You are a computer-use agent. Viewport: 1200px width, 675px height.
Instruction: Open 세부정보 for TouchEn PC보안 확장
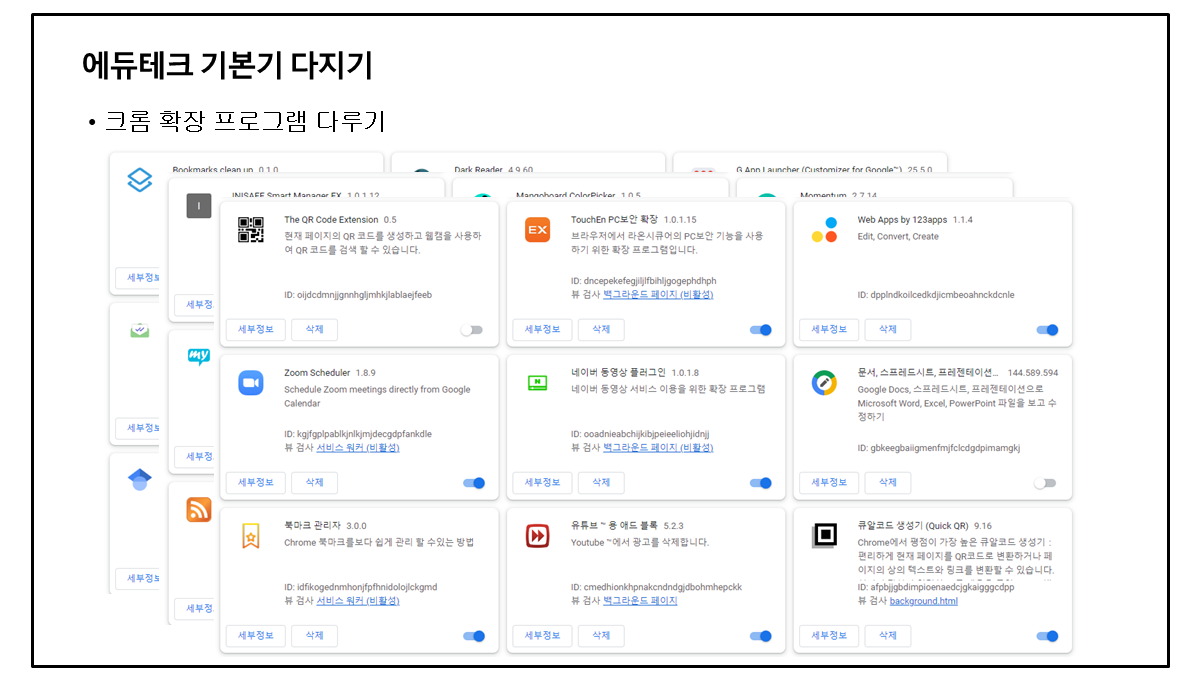click(543, 329)
